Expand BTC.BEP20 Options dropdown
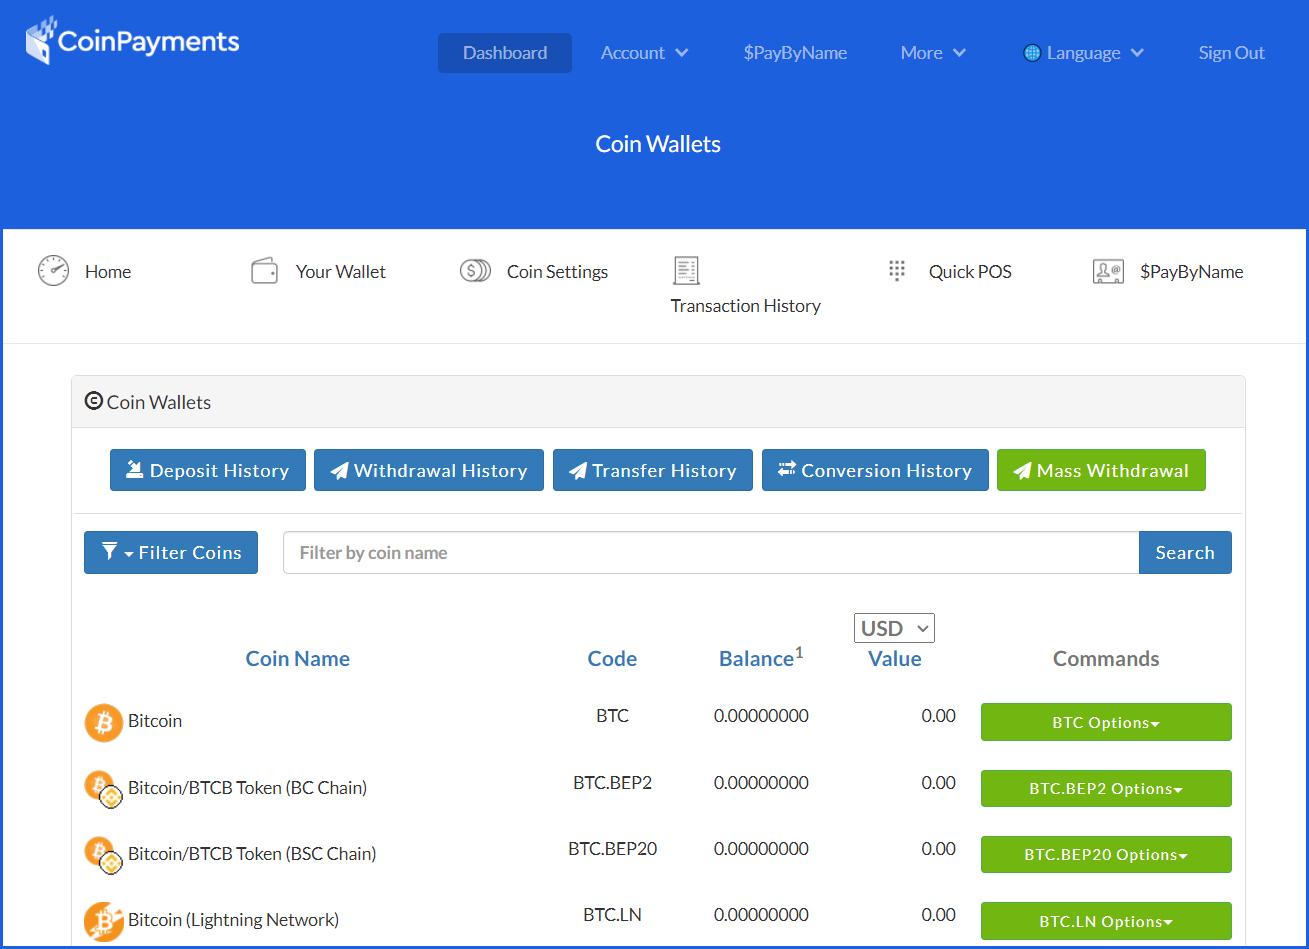1309x949 pixels. (1106, 855)
